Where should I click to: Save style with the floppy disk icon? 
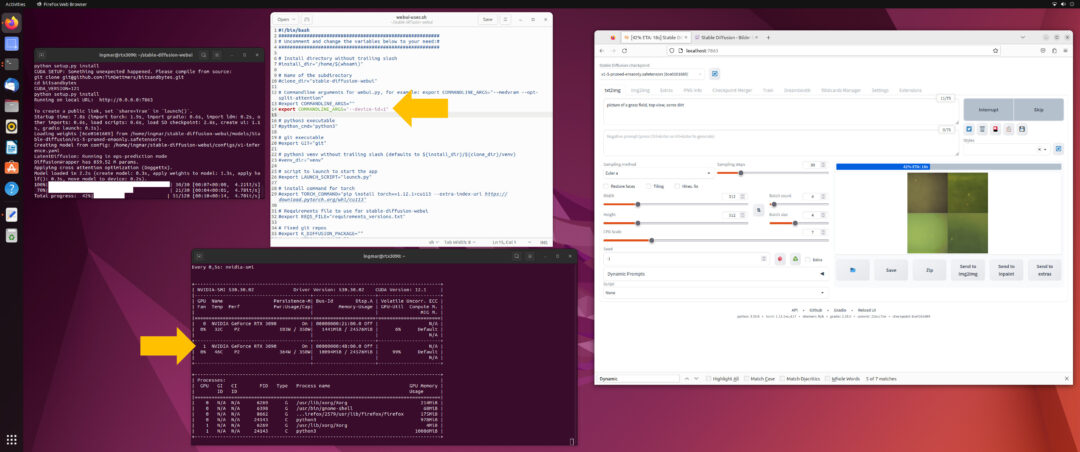pos(1022,129)
